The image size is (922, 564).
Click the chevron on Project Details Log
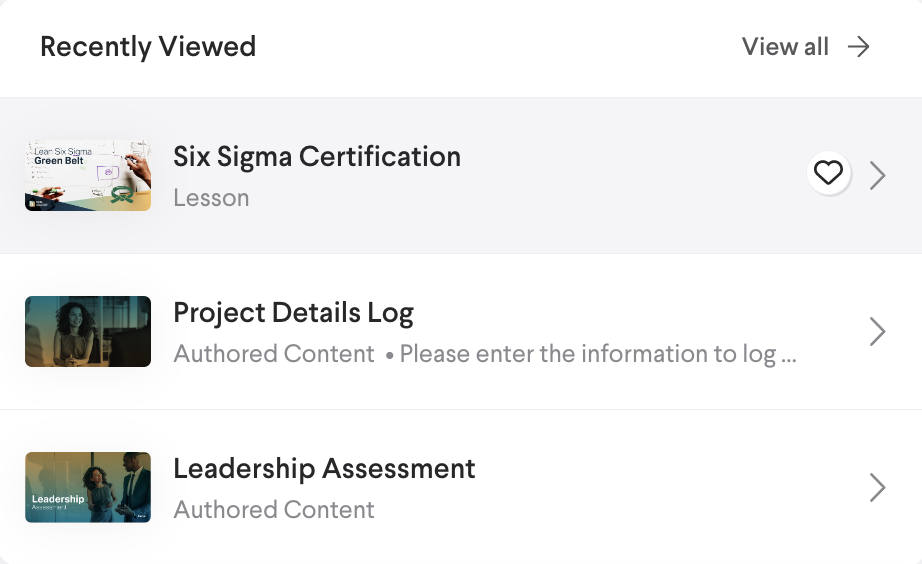click(878, 332)
